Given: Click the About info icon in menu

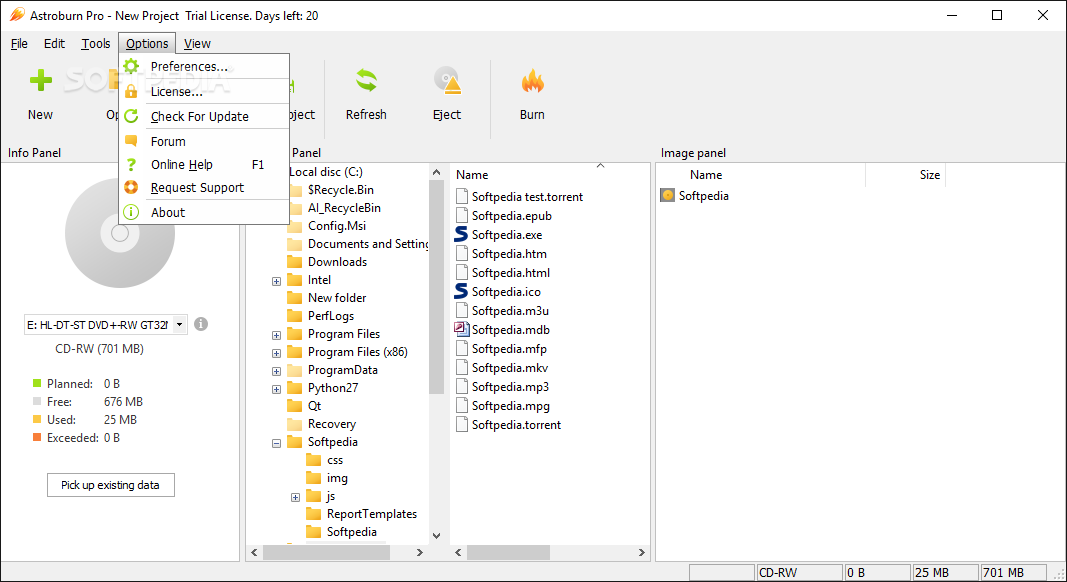Looking at the screenshot, I should click(x=131, y=212).
